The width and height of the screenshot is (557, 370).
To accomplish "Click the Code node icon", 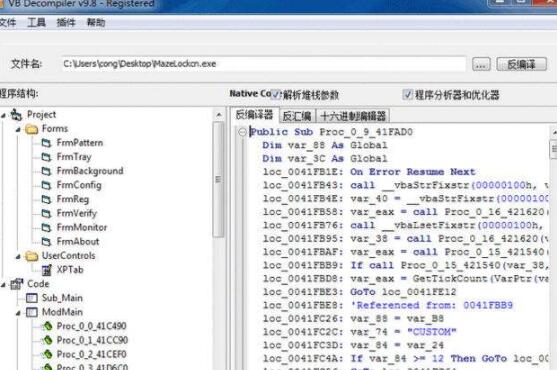I will tap(17, 284).
